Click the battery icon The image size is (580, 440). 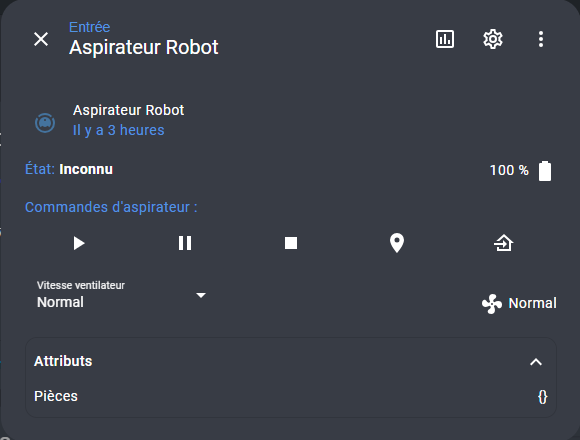[x=544, y=171]
